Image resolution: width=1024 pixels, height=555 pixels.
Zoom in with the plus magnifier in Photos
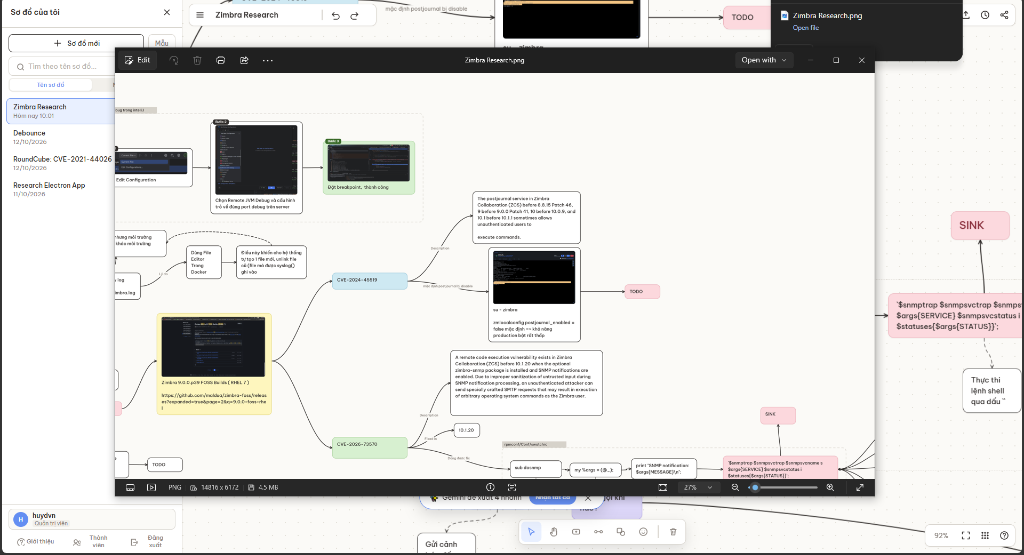point(830,487)
